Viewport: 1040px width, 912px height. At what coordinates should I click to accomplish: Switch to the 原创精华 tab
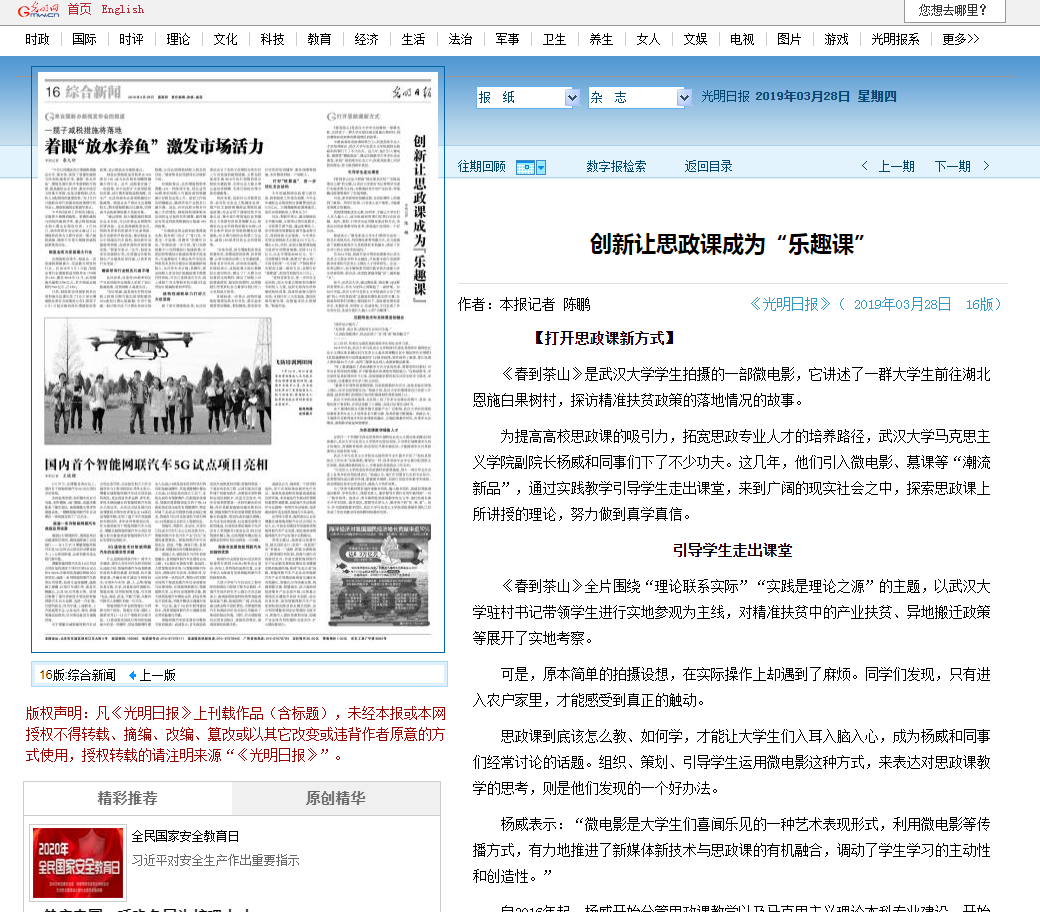pyautogui.click(x=336, y=799)
